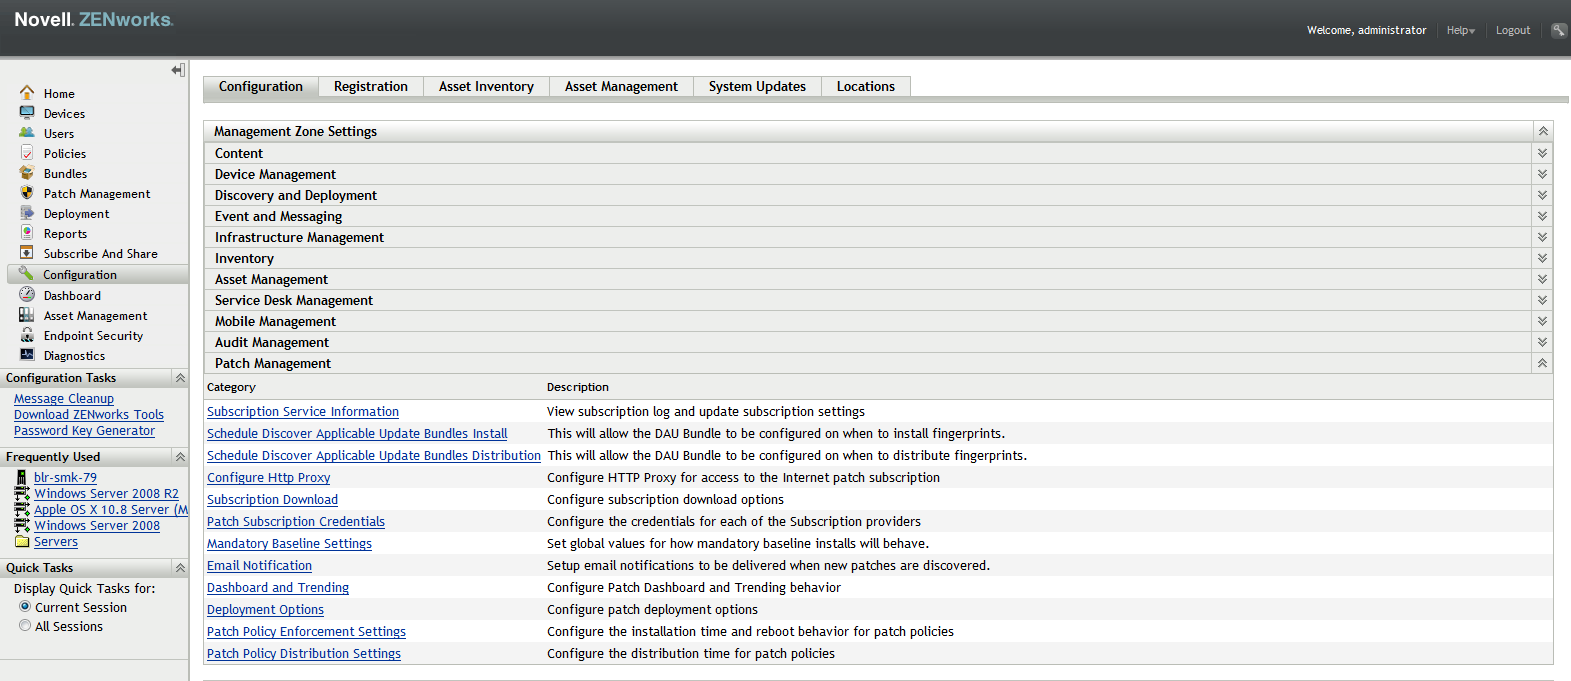Switch to the System Updates tab
The width and height of the screenshot is (1571, 681).
point(757,87)
